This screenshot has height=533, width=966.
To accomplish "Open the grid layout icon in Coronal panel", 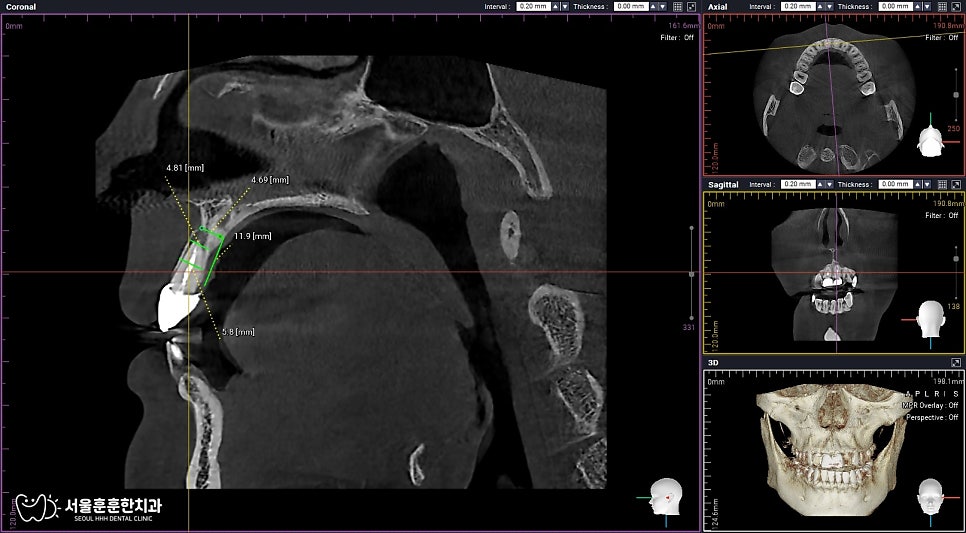I will pos(677,7).
